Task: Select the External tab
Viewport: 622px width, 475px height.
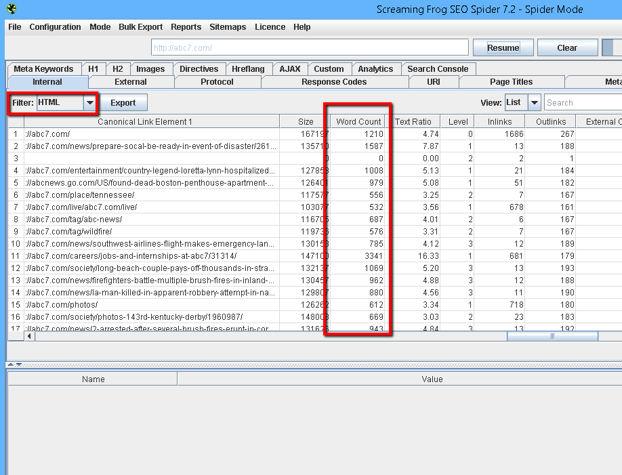Action: tap(131, 82)
